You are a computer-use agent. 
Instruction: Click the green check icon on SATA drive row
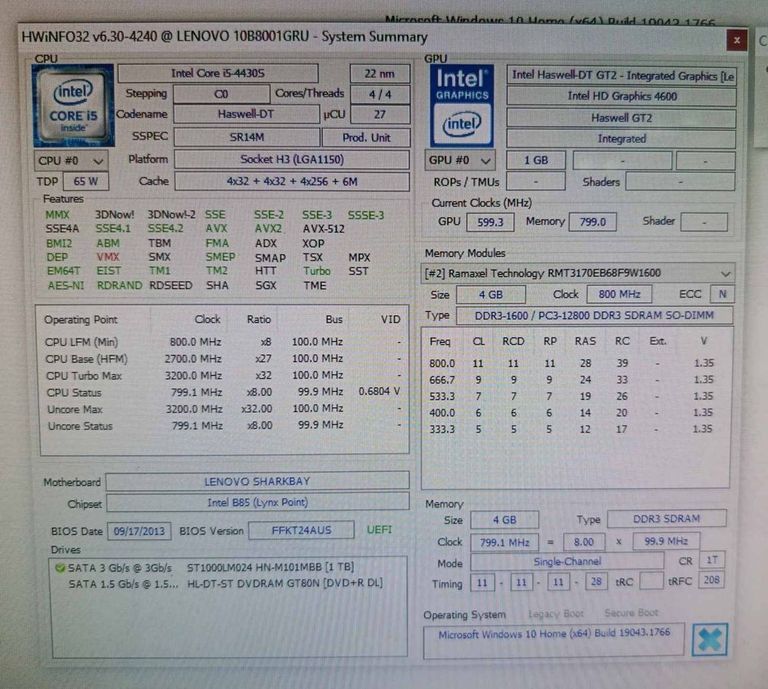[60, 568]
